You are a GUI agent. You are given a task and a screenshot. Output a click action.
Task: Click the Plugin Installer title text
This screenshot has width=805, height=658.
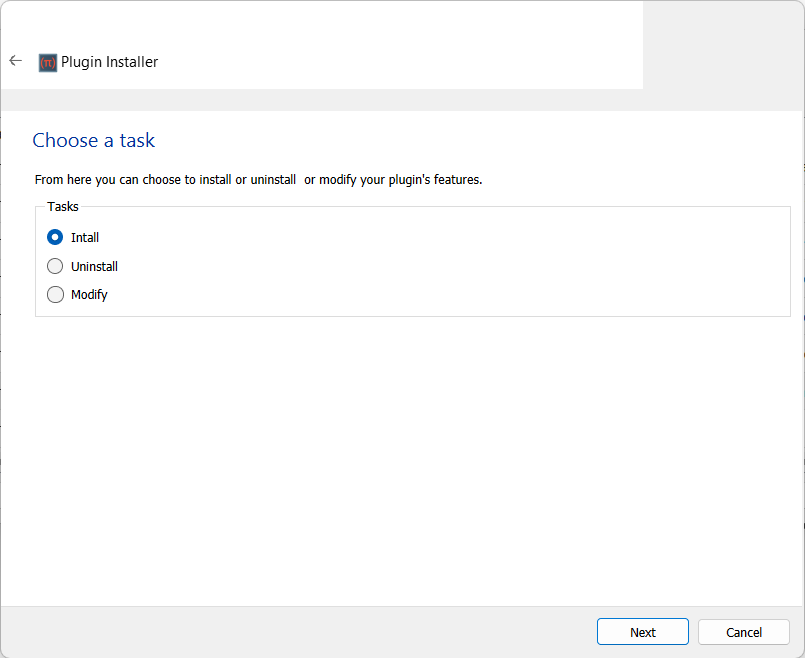[x=110, y=62]
